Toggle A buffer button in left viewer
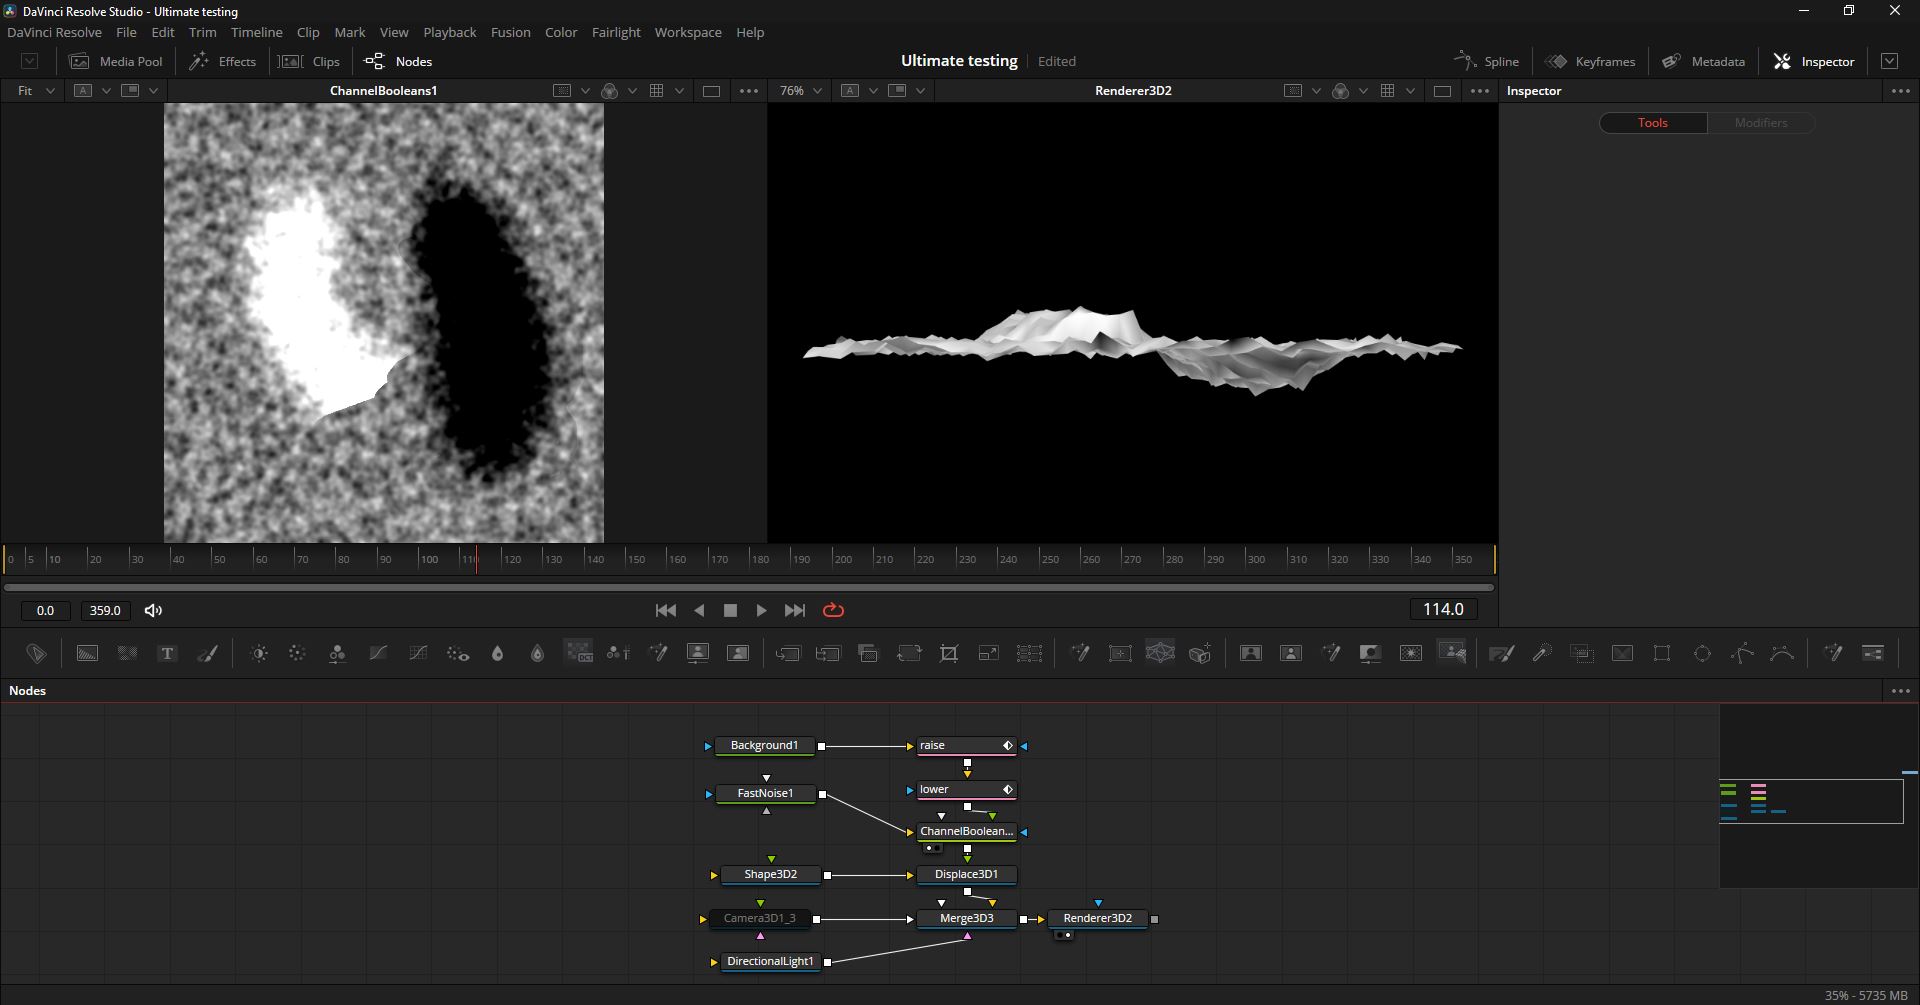Viewport: 1920px width, 1005px height. [83, 90]
